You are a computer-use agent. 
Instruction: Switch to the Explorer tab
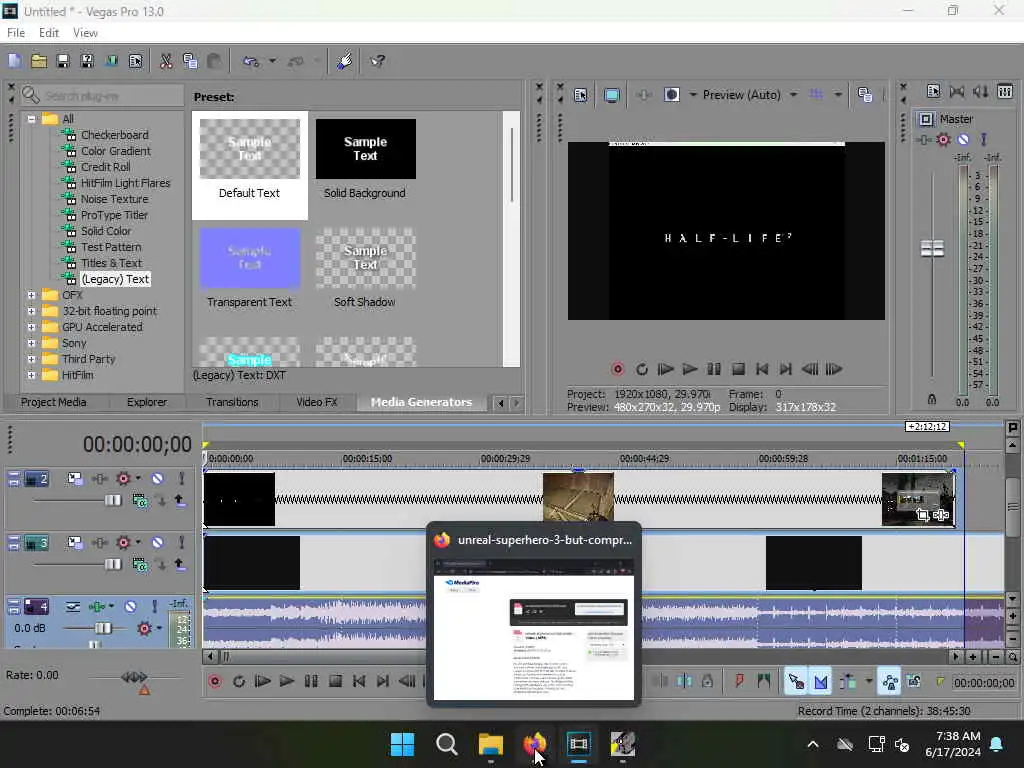(147, 402)
